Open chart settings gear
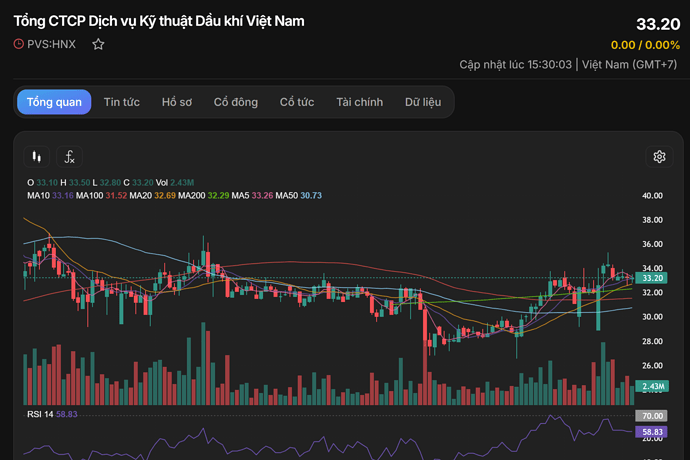The height and width of the screenshot is (460, 690). tap(659, 157)
